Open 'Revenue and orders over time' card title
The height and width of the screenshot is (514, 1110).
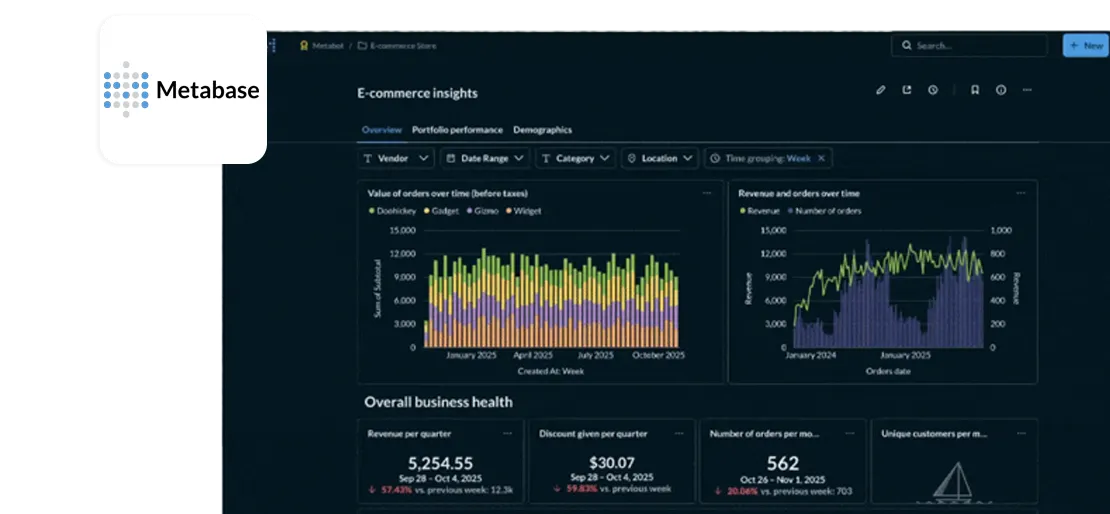pos(799,193)
